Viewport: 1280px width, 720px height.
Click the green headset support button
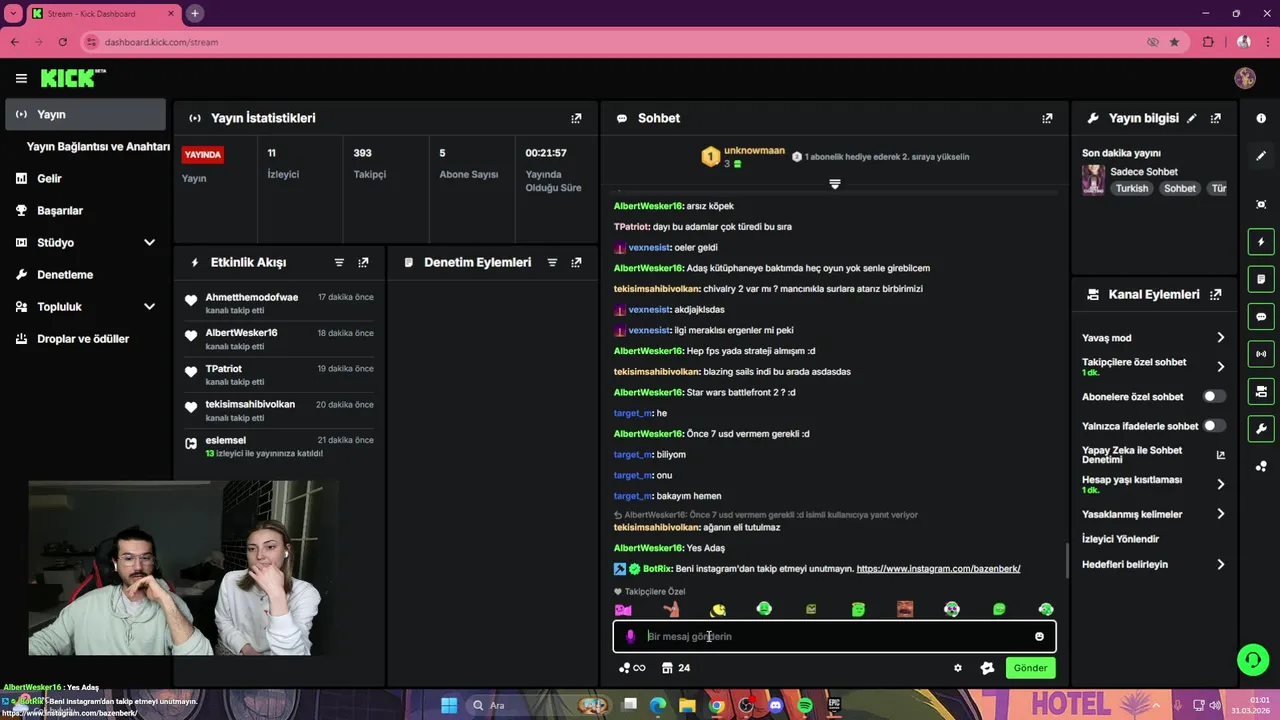pyautogui.click(x=1252, y=659)
